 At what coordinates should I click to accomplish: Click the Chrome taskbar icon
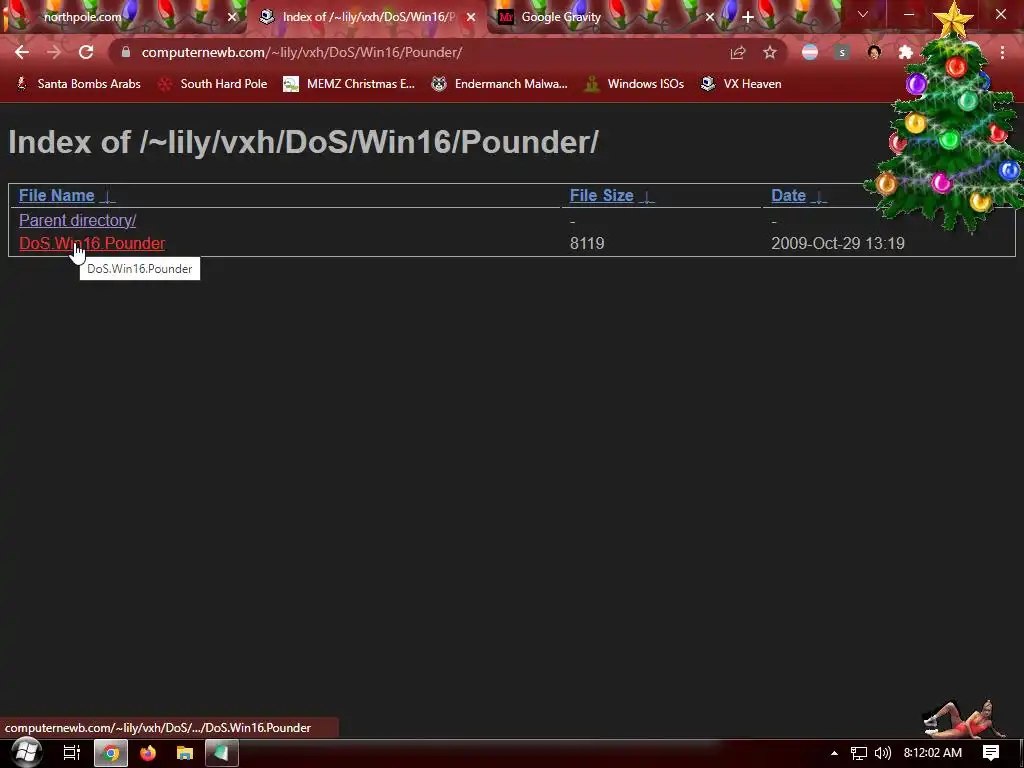(111, 753)
